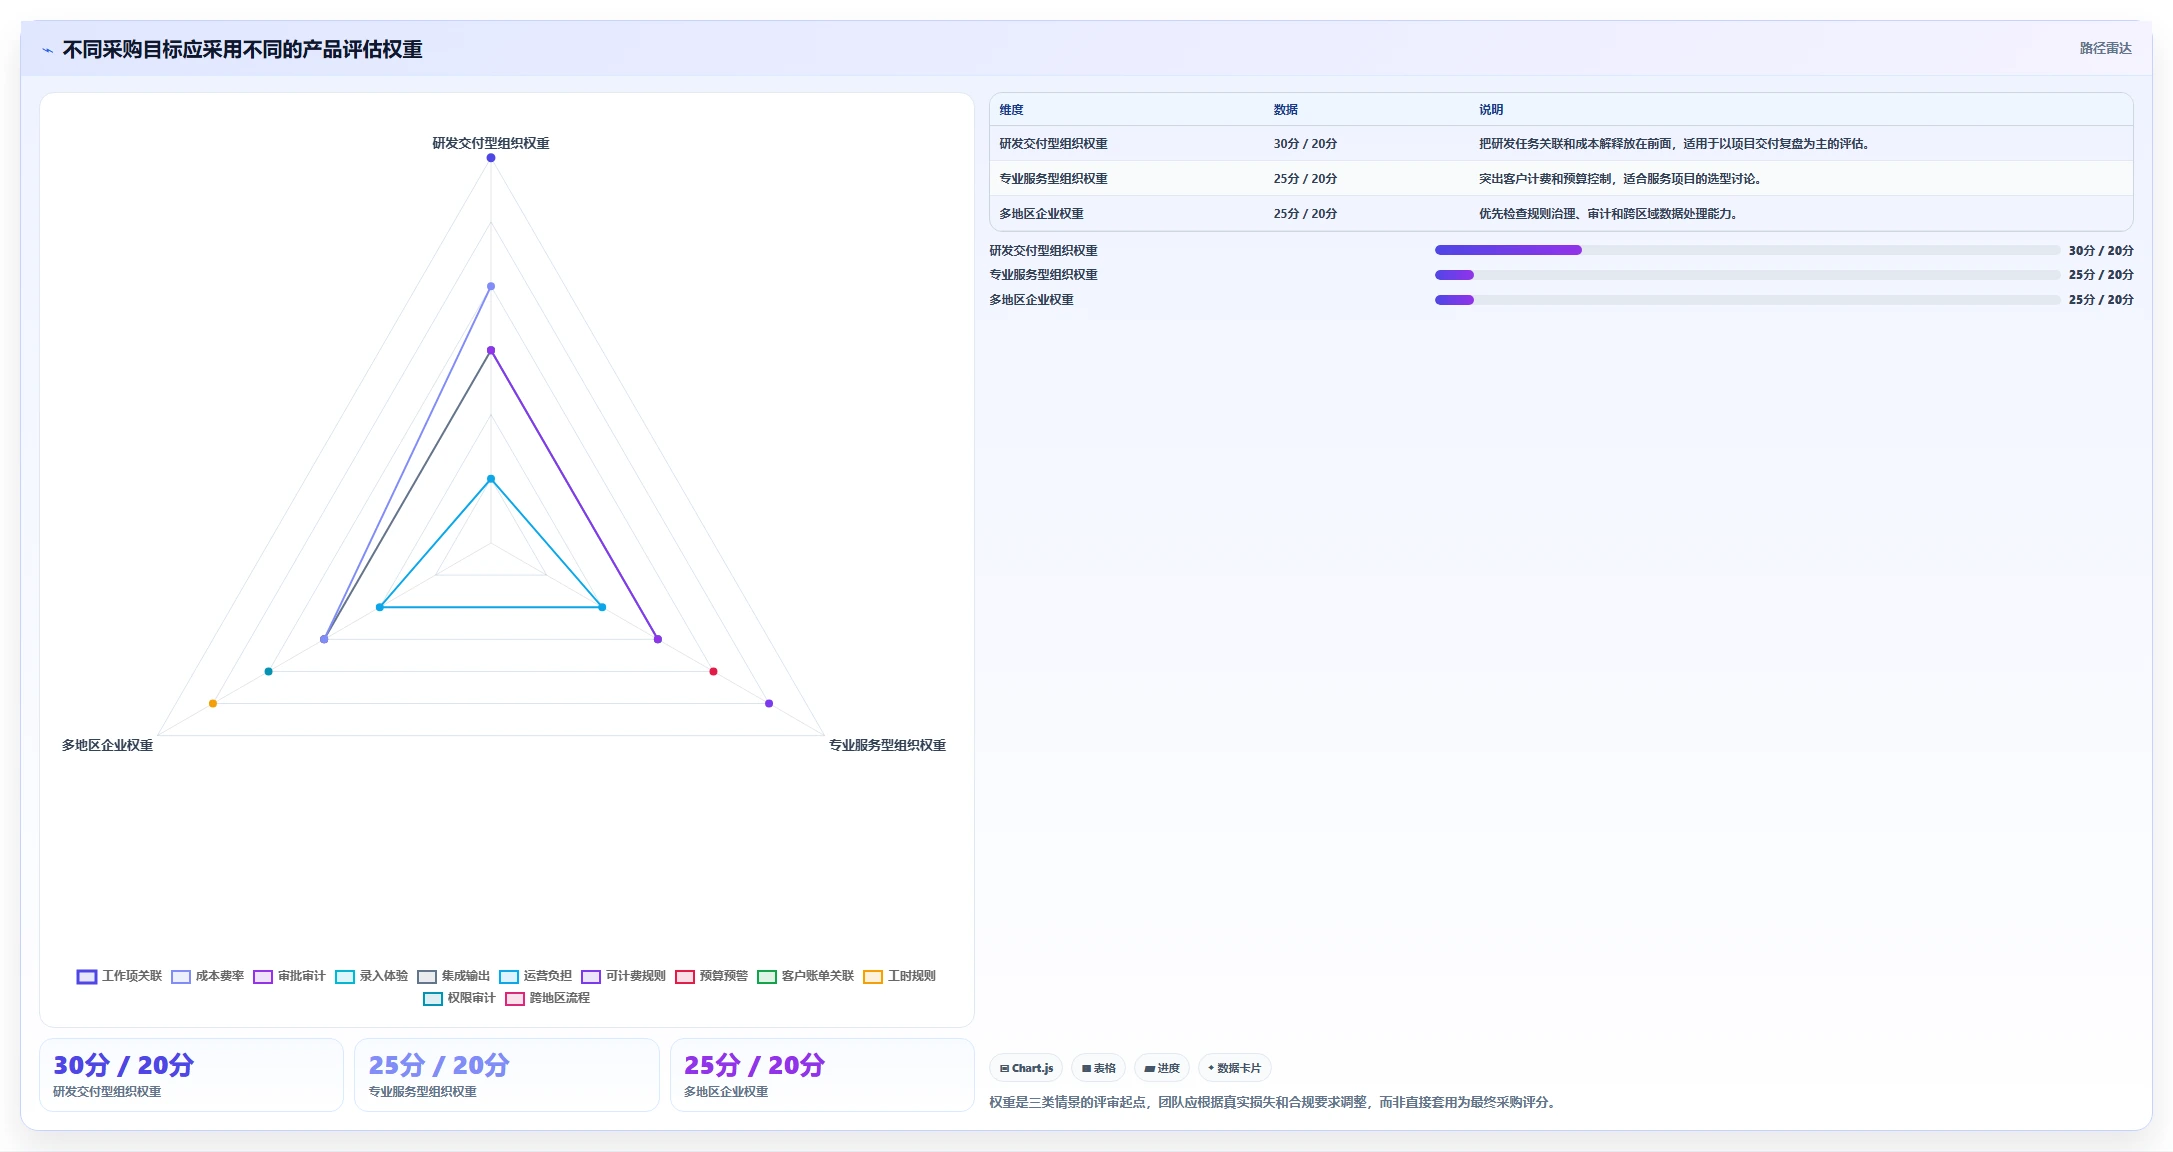Toggle the 成本费率 legend dataset
Image resolution: width=2173 pixels, height=1152 pixels.
207,976
